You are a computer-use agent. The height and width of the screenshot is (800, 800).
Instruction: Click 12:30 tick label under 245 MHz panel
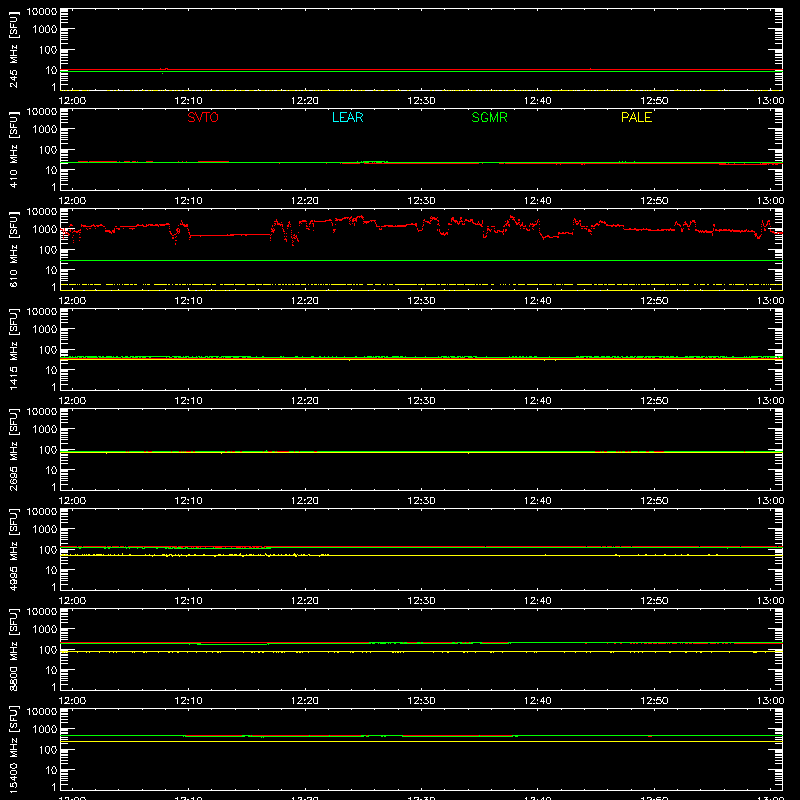(x=421, y=101)
